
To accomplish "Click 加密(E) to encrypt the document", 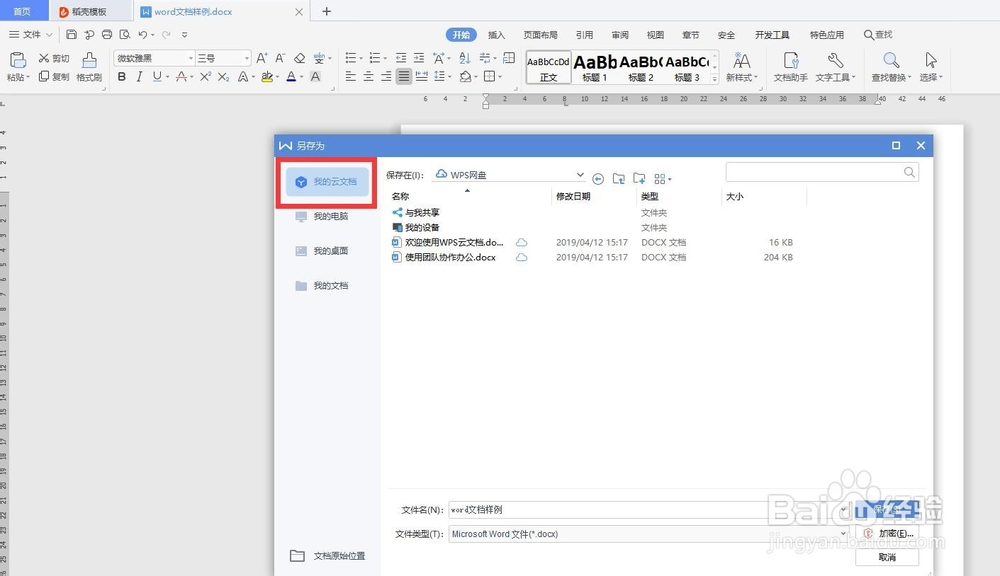I will click(889, 532).
